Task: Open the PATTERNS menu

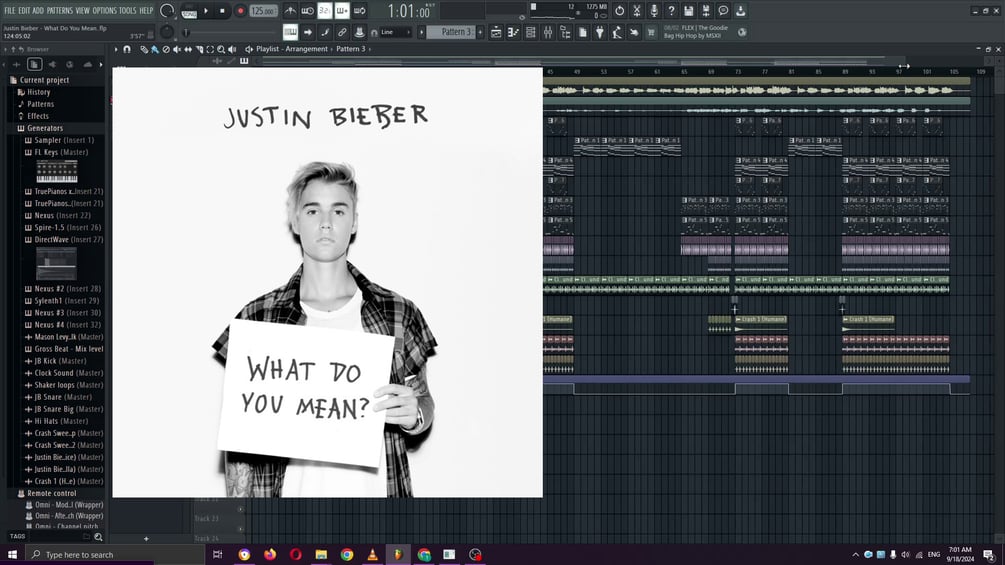Action: coord(60,11)
